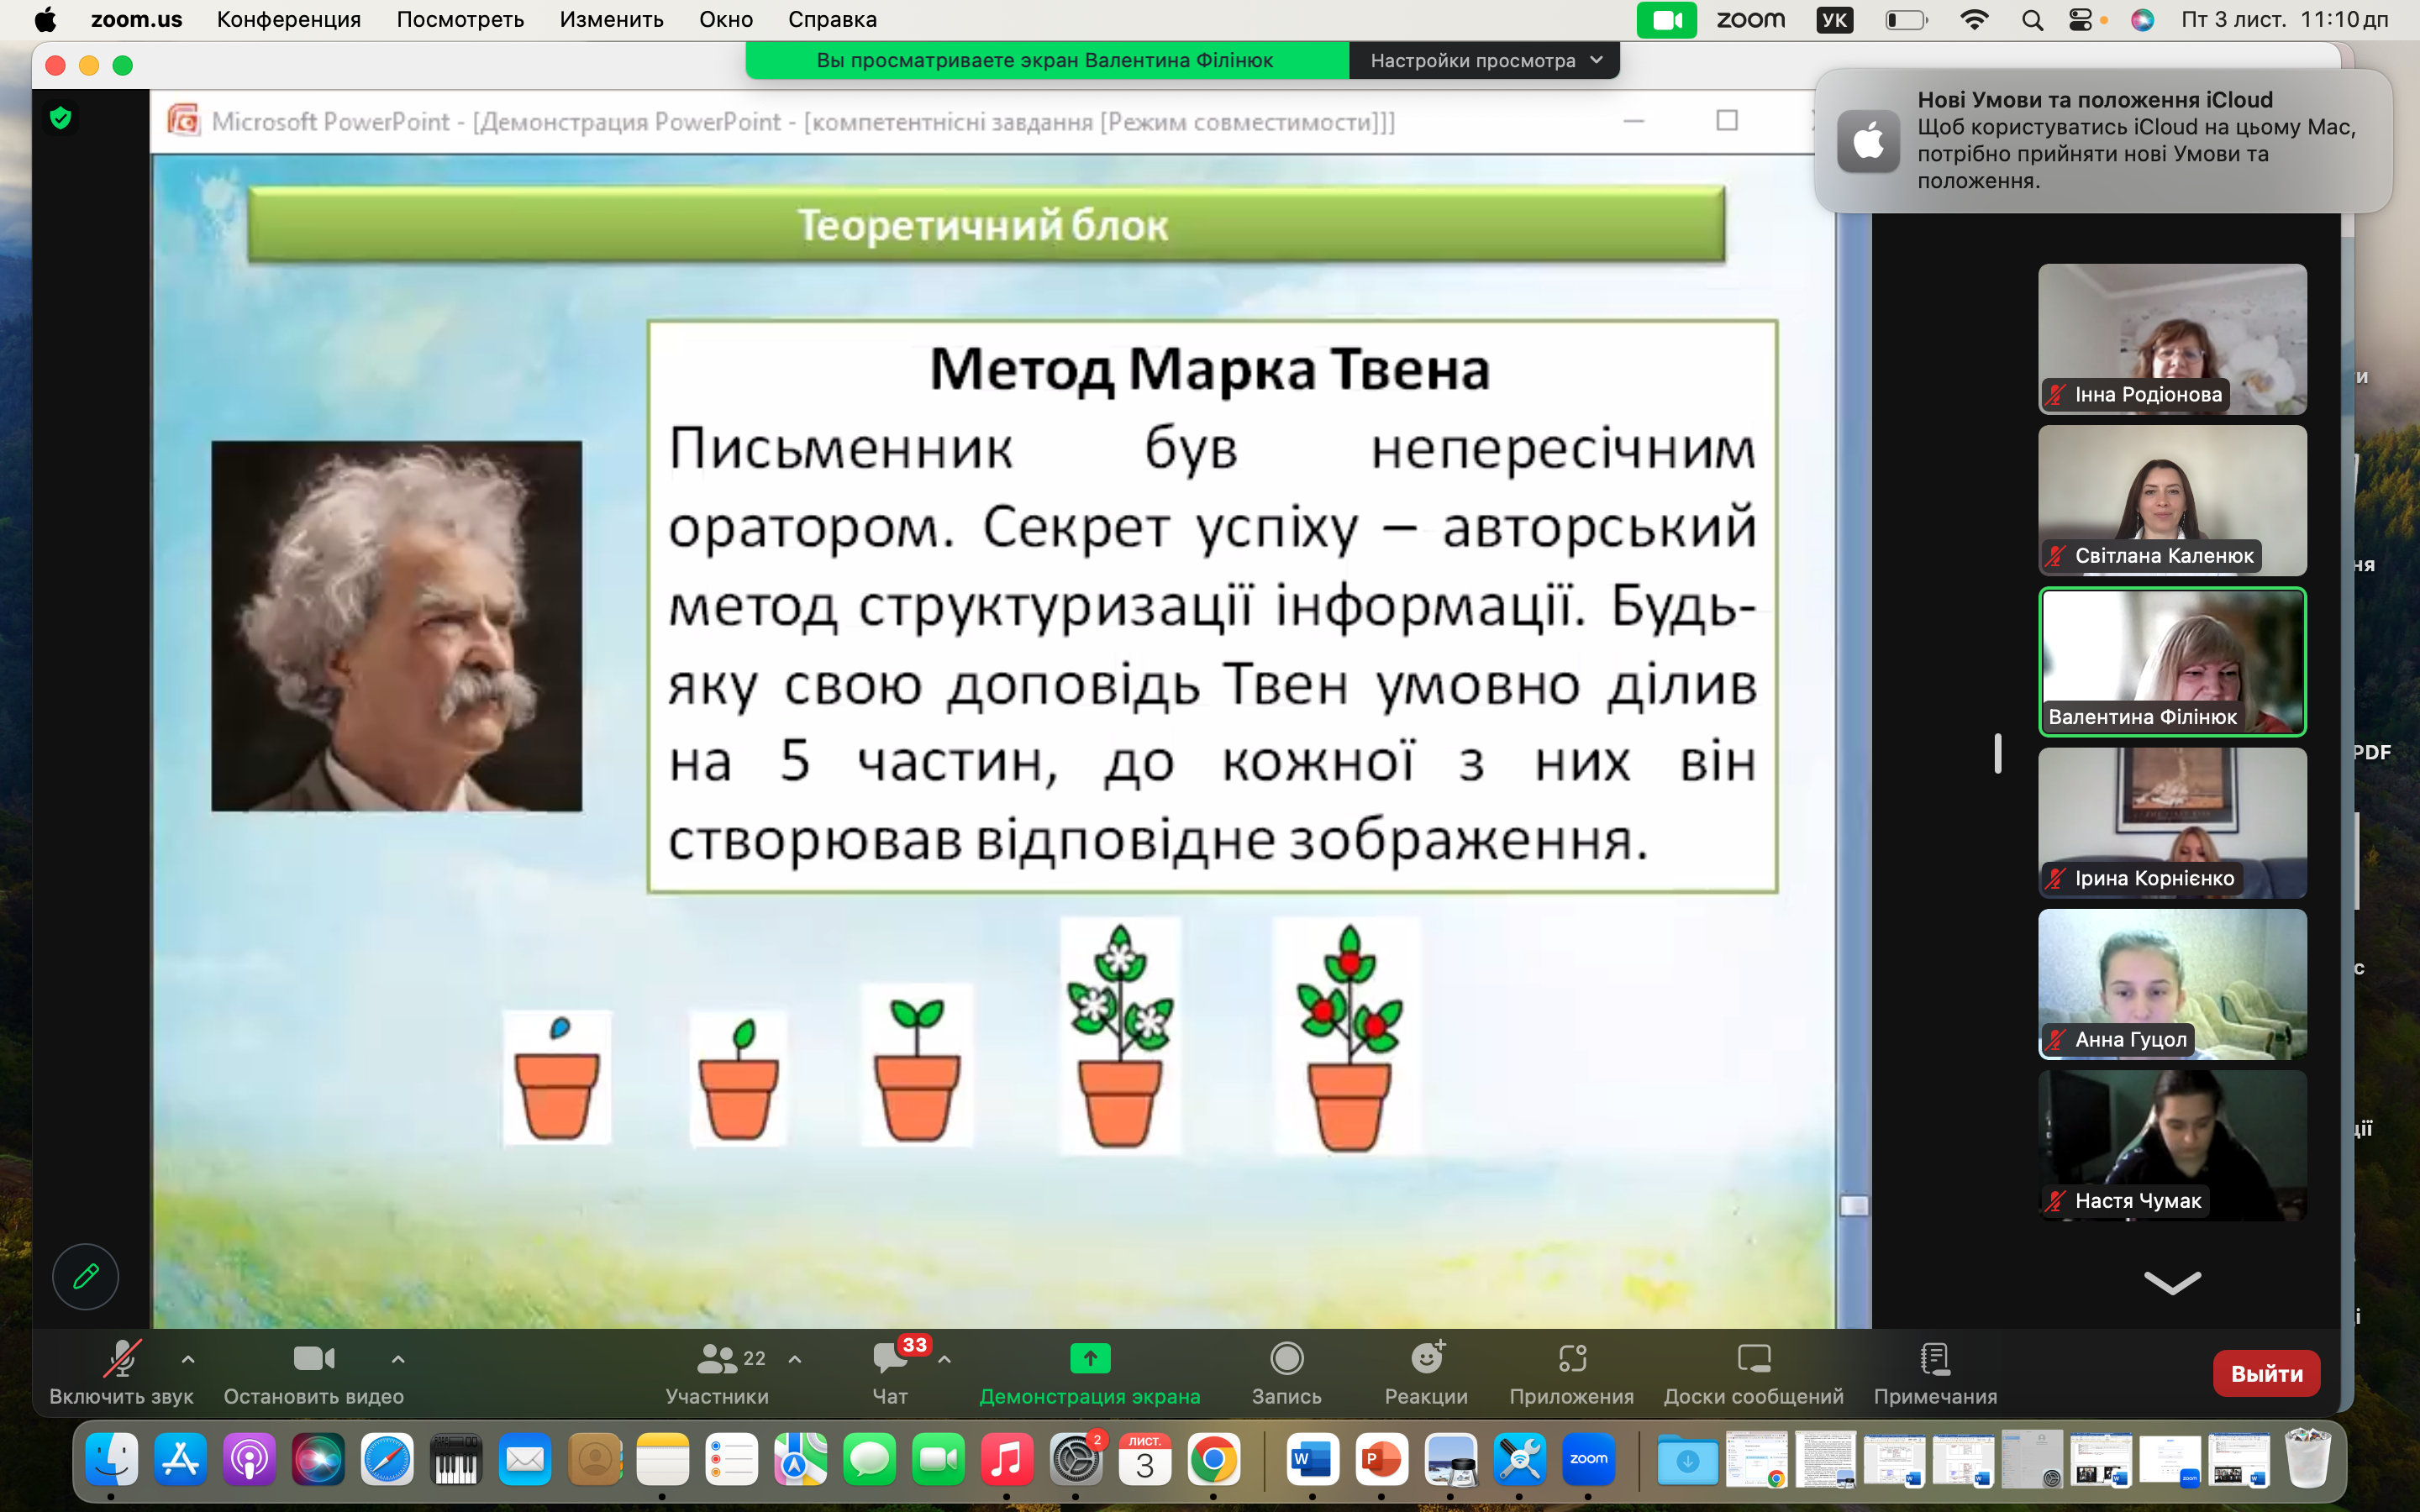The height and width of the screenshot is (1512, 2420).
Task: Start recording with Запись button
Action: 1286,1358
